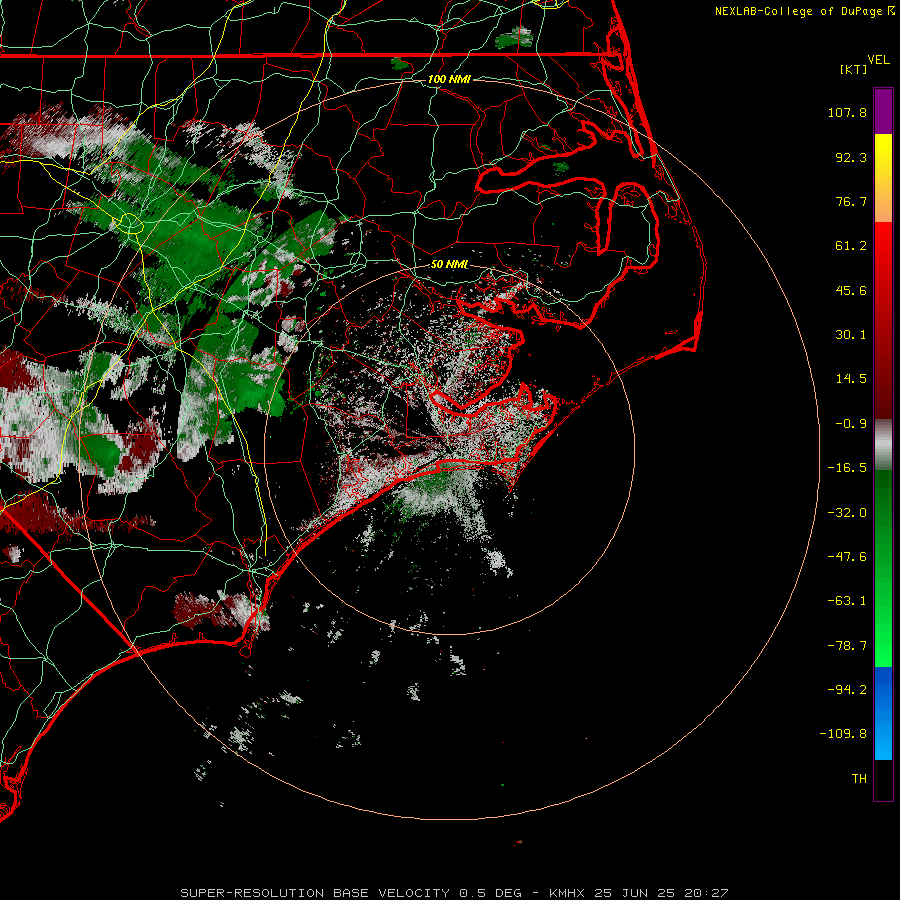Click the 100 NMI range ring label
Image resolution: width=900 pixels, height=900 pixels.
[449, 79]
